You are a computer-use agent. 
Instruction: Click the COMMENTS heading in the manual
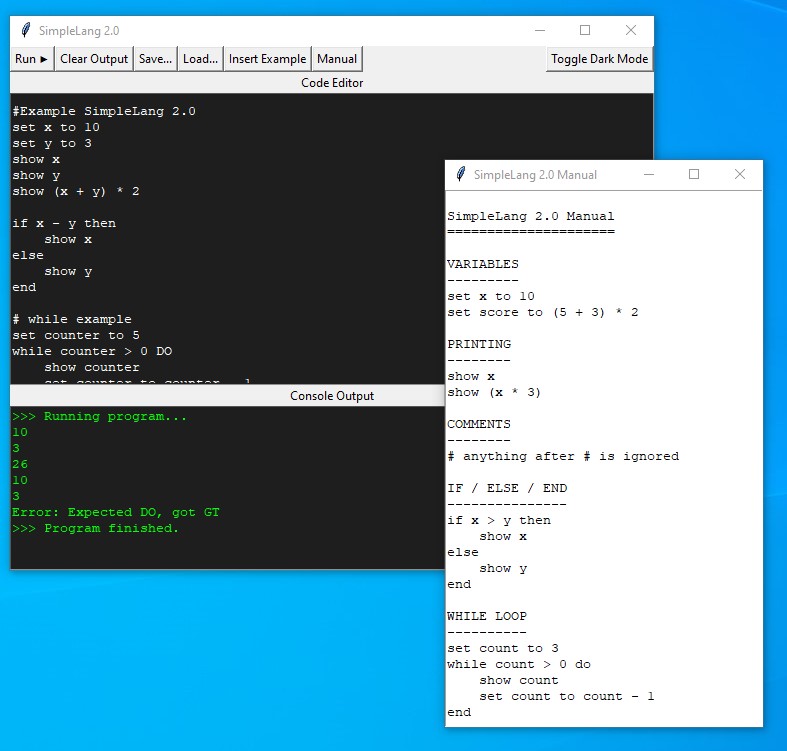tap(479, 424)
